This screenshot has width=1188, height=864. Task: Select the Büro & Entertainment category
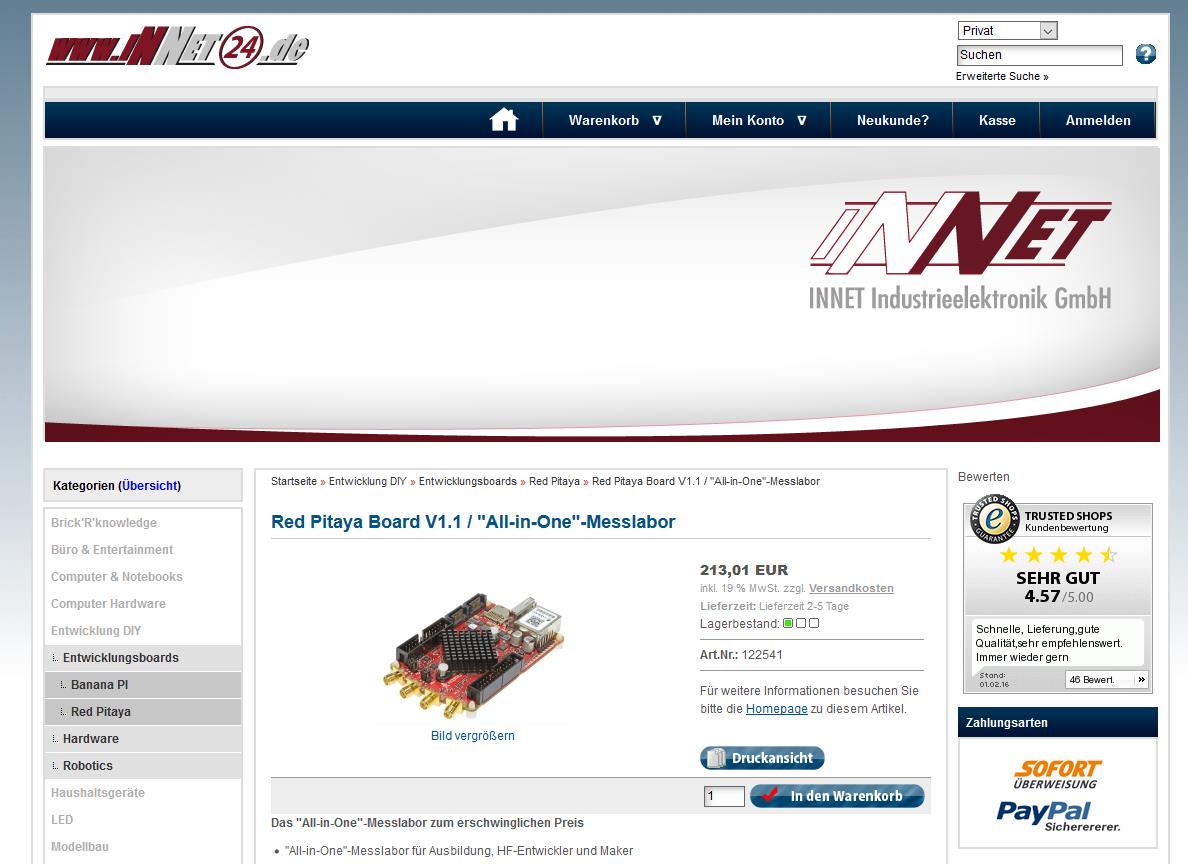tap(111, 549)
